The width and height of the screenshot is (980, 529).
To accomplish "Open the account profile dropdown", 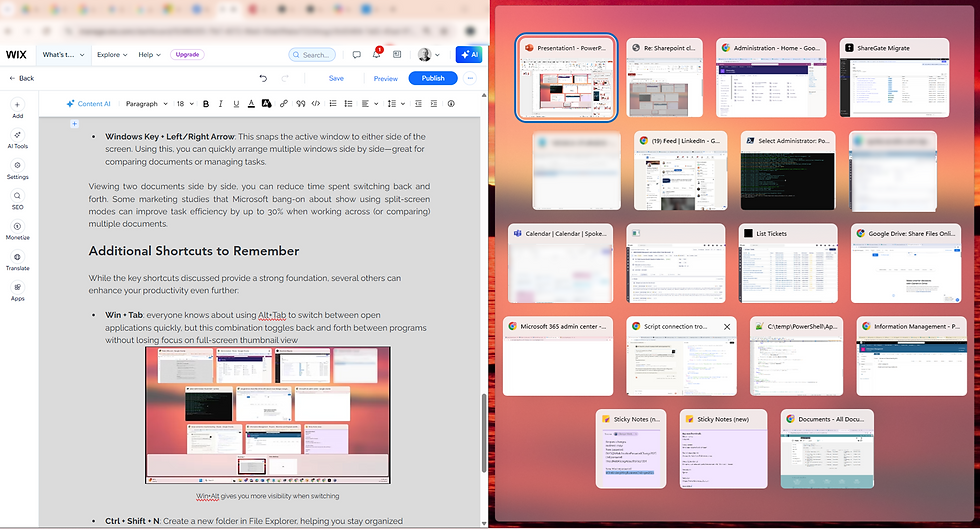I will (x=429, y=55).
